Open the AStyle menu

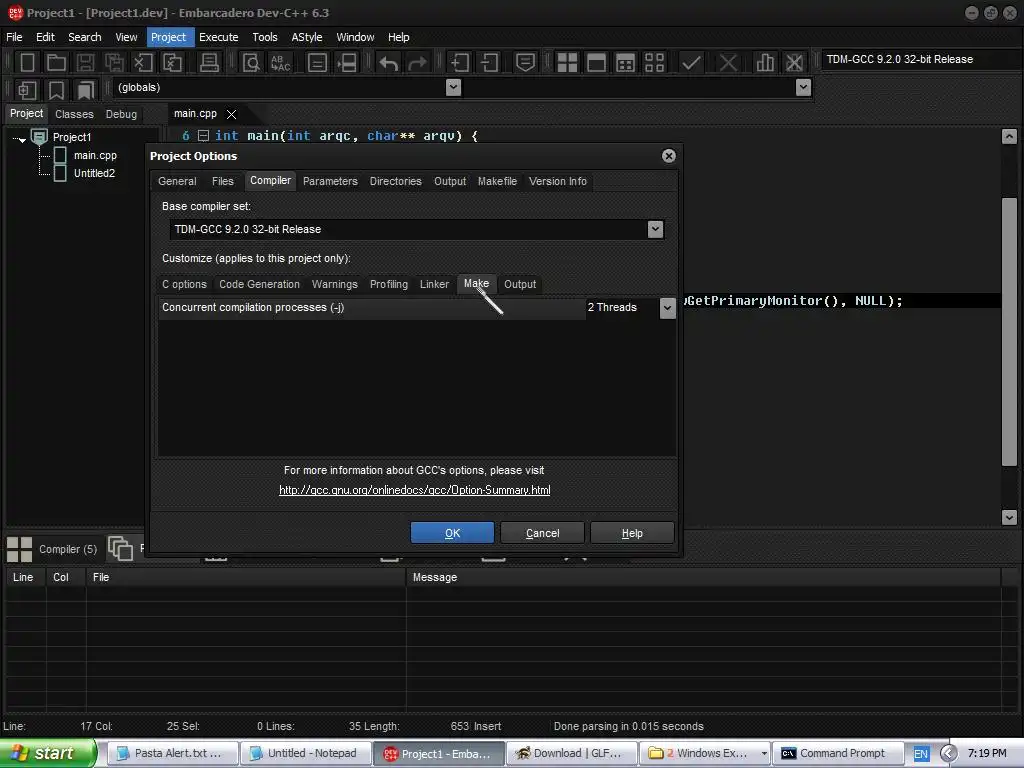(x=306, y=37)
